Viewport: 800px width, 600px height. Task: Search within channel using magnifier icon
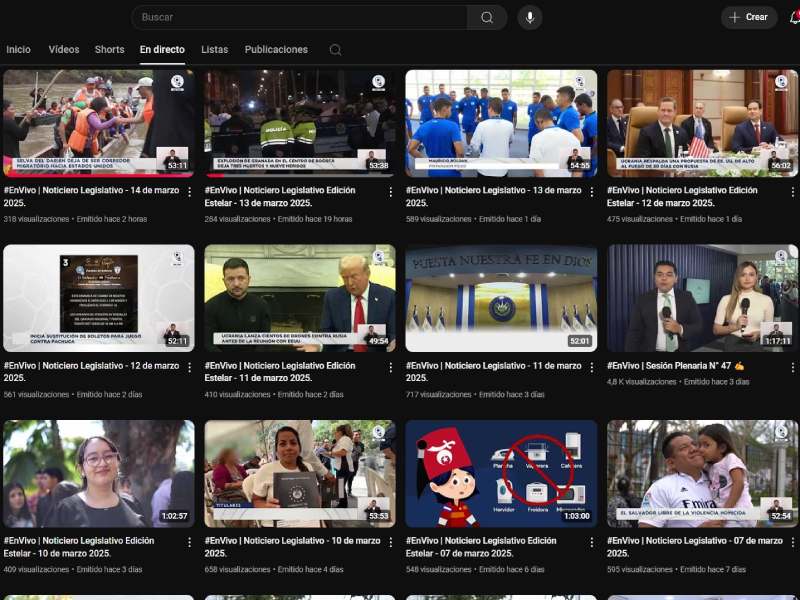pyautogui.click(x=335, y=50)
